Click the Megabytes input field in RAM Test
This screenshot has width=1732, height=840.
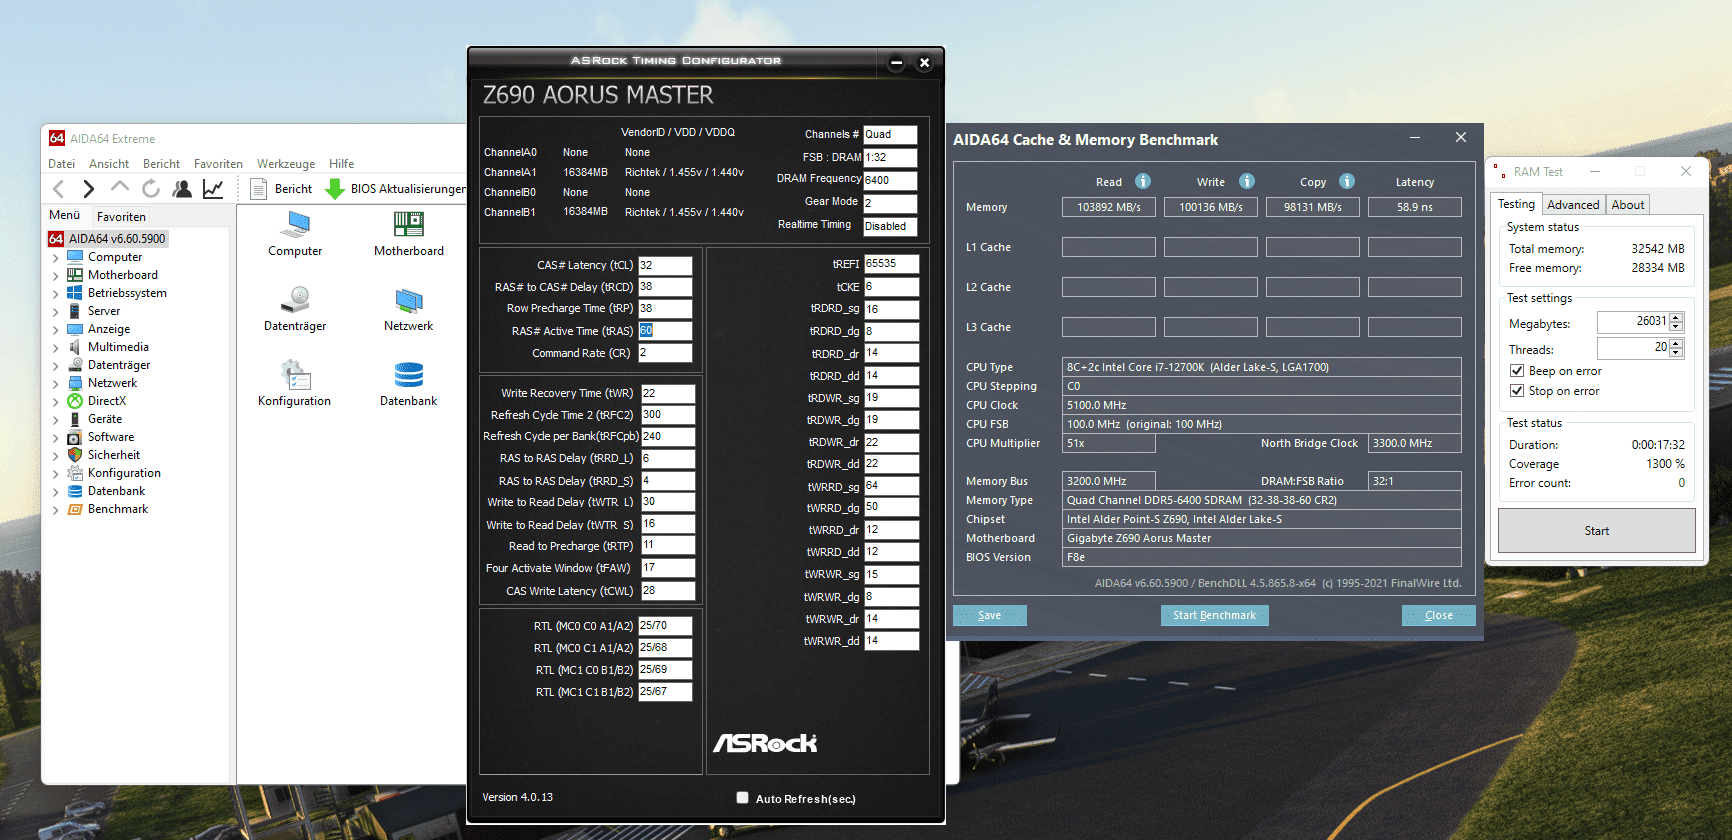tap(1633, 322)
